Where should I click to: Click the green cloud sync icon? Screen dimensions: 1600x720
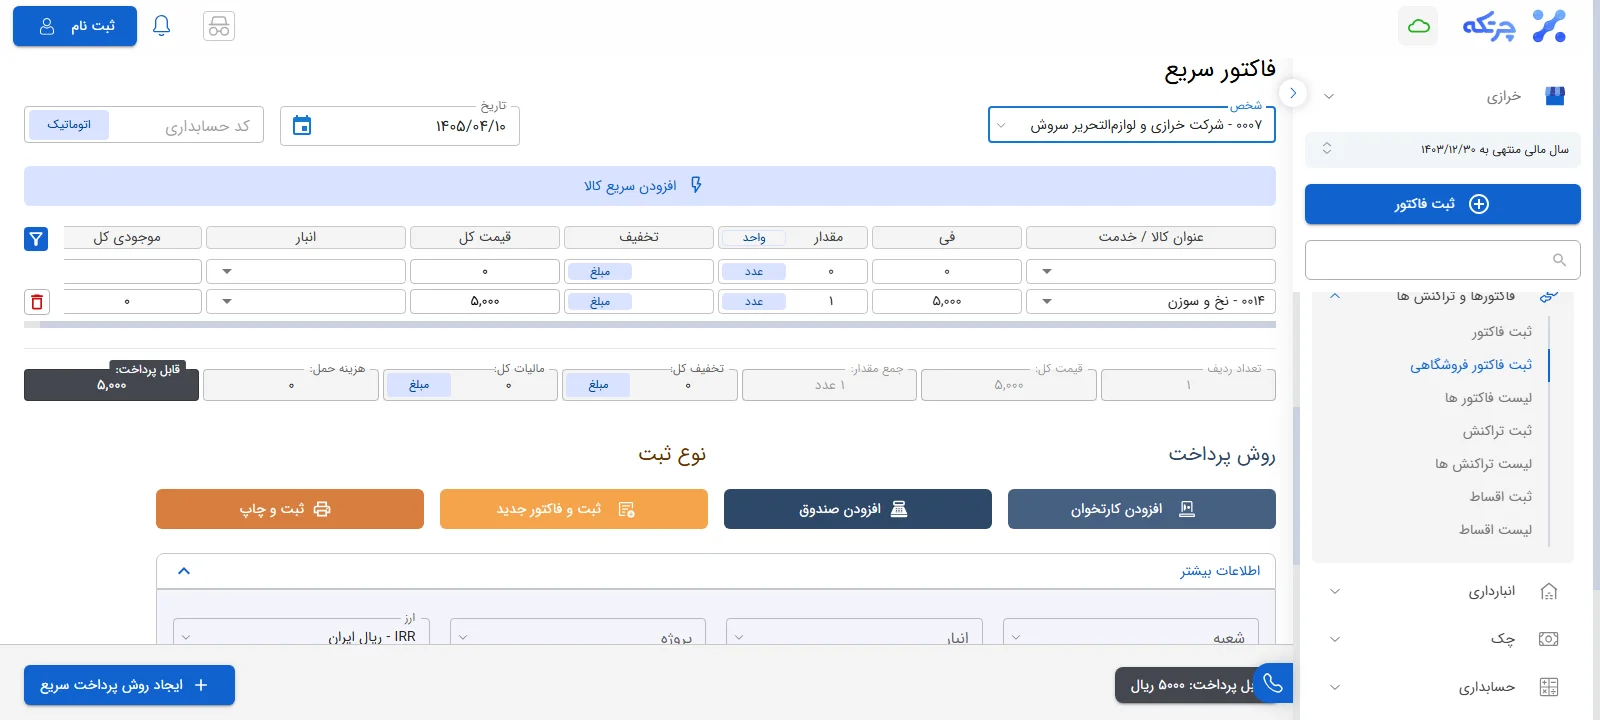pyautogui.click(x=1418, y=26)
